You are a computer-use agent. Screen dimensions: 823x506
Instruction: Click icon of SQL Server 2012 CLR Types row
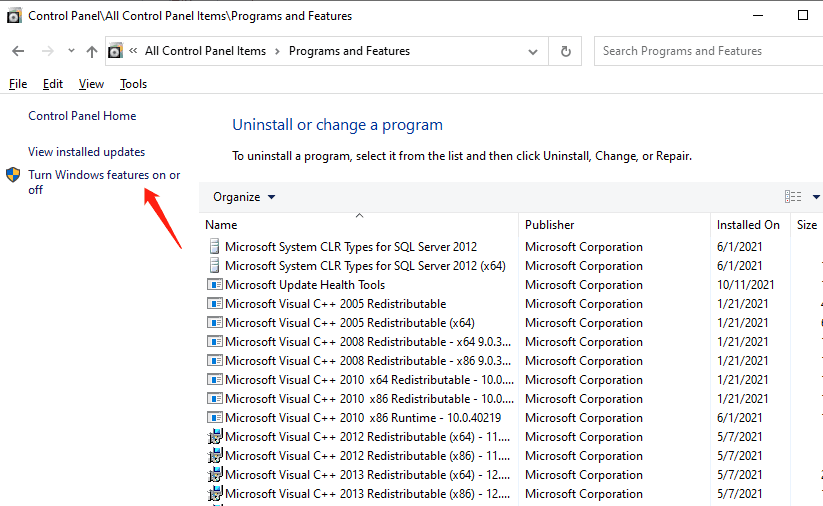214,246
